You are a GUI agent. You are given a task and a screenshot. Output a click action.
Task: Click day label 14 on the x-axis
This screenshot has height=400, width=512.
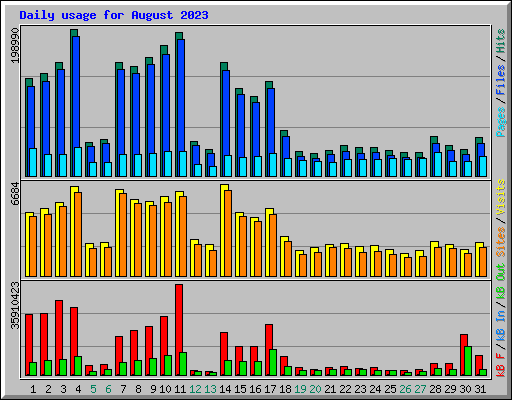click(225, 389)
